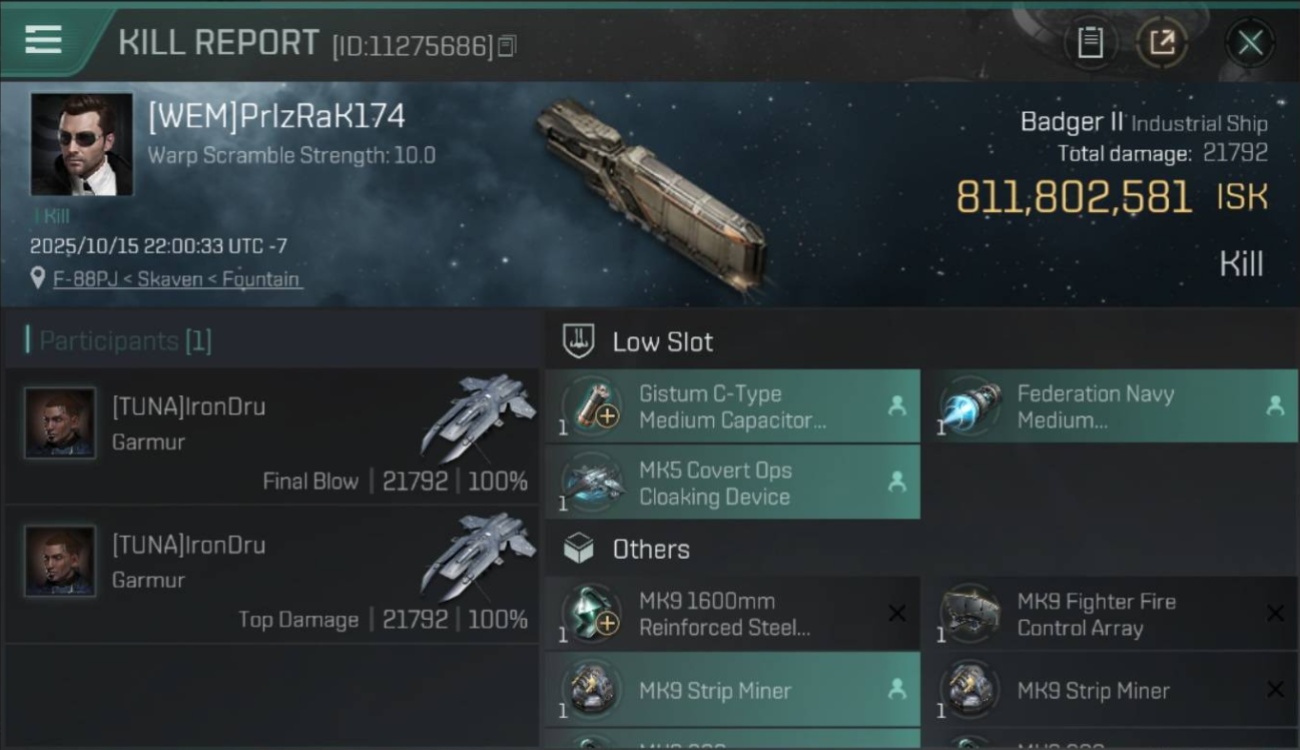Click the destroyed MK9 Strip Miner with the X
Image resolution: width=1300 pixels, height=750 pixels.
(1111, 689)
